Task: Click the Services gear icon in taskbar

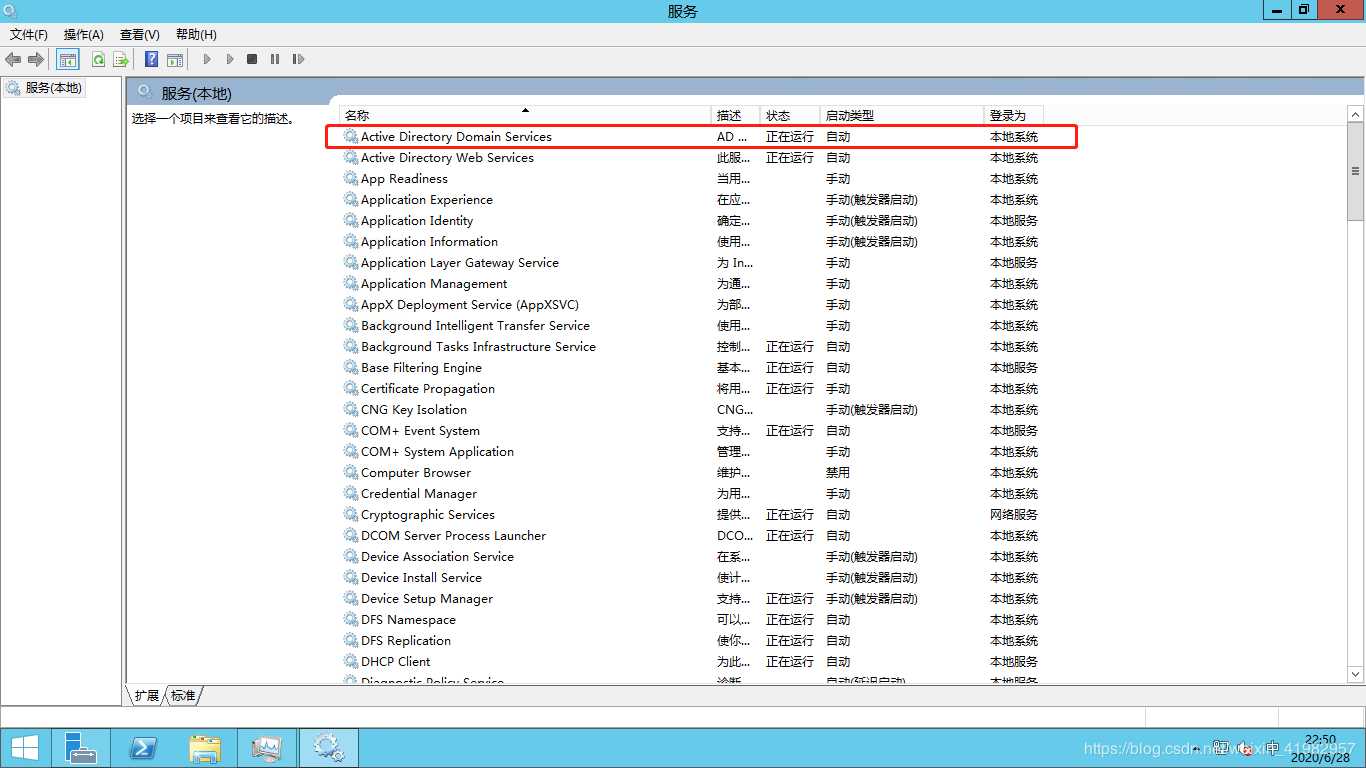Action: tap(328, 748)
